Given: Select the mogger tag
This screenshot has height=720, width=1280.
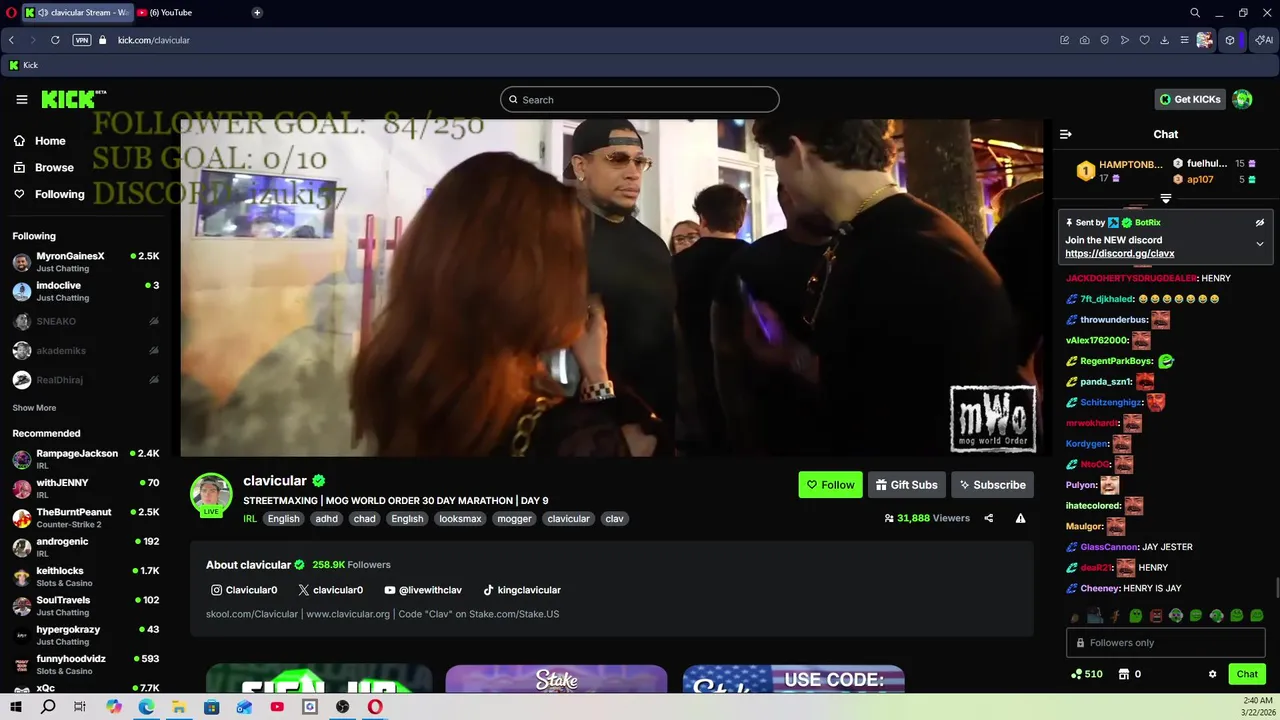Looking at the screenshot, I should (515, 518).
